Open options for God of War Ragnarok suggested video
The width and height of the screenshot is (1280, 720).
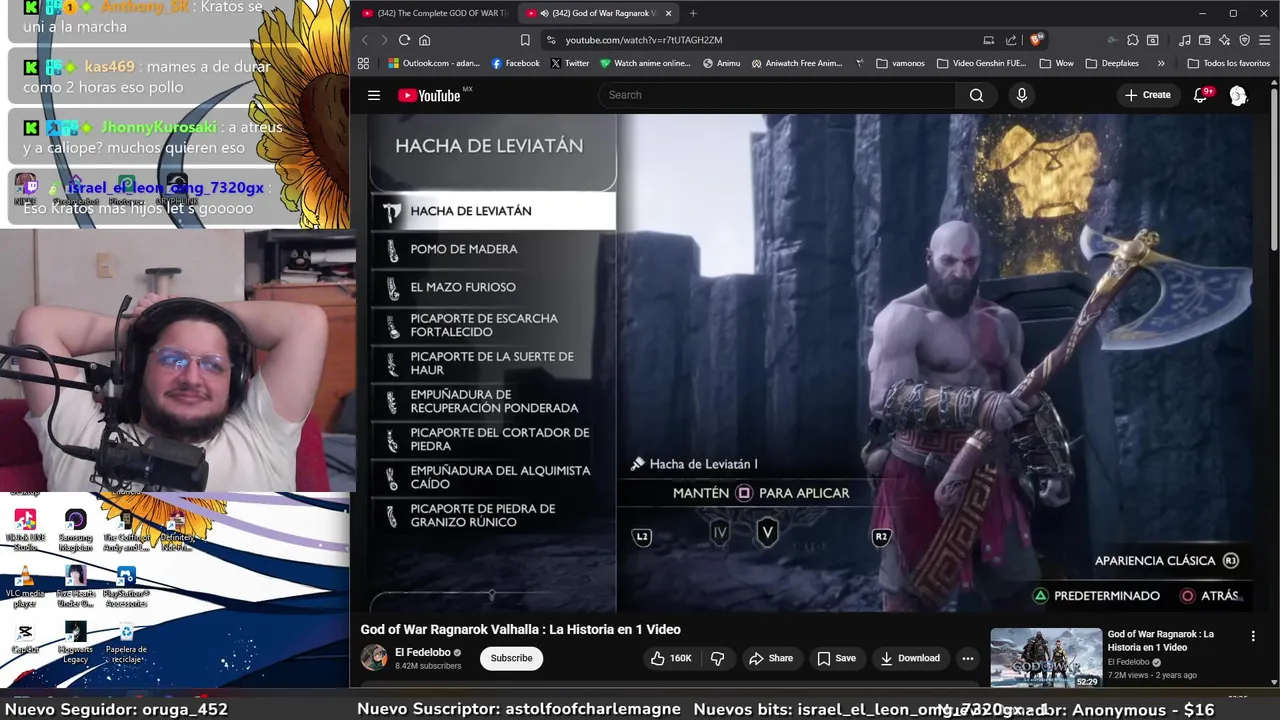coord(1252,636)
